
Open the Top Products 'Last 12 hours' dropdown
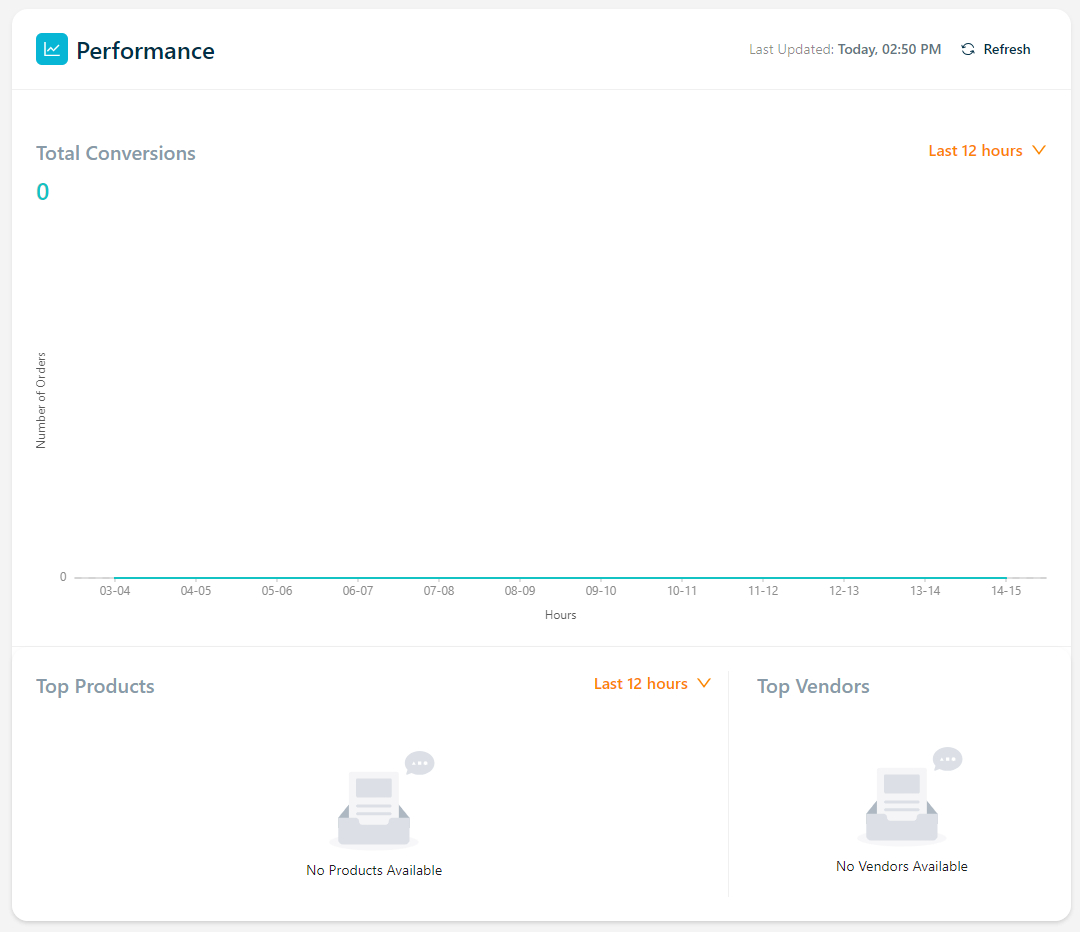[641, 684]
